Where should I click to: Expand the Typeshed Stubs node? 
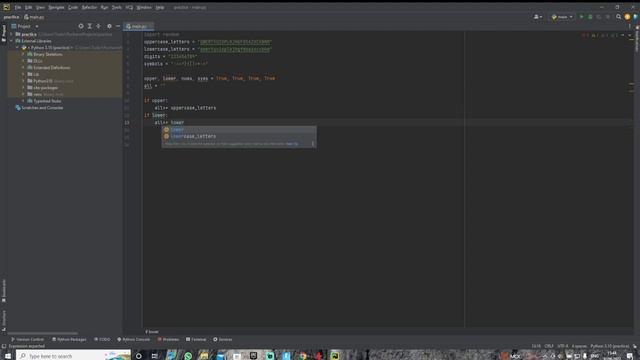(23, 101)
